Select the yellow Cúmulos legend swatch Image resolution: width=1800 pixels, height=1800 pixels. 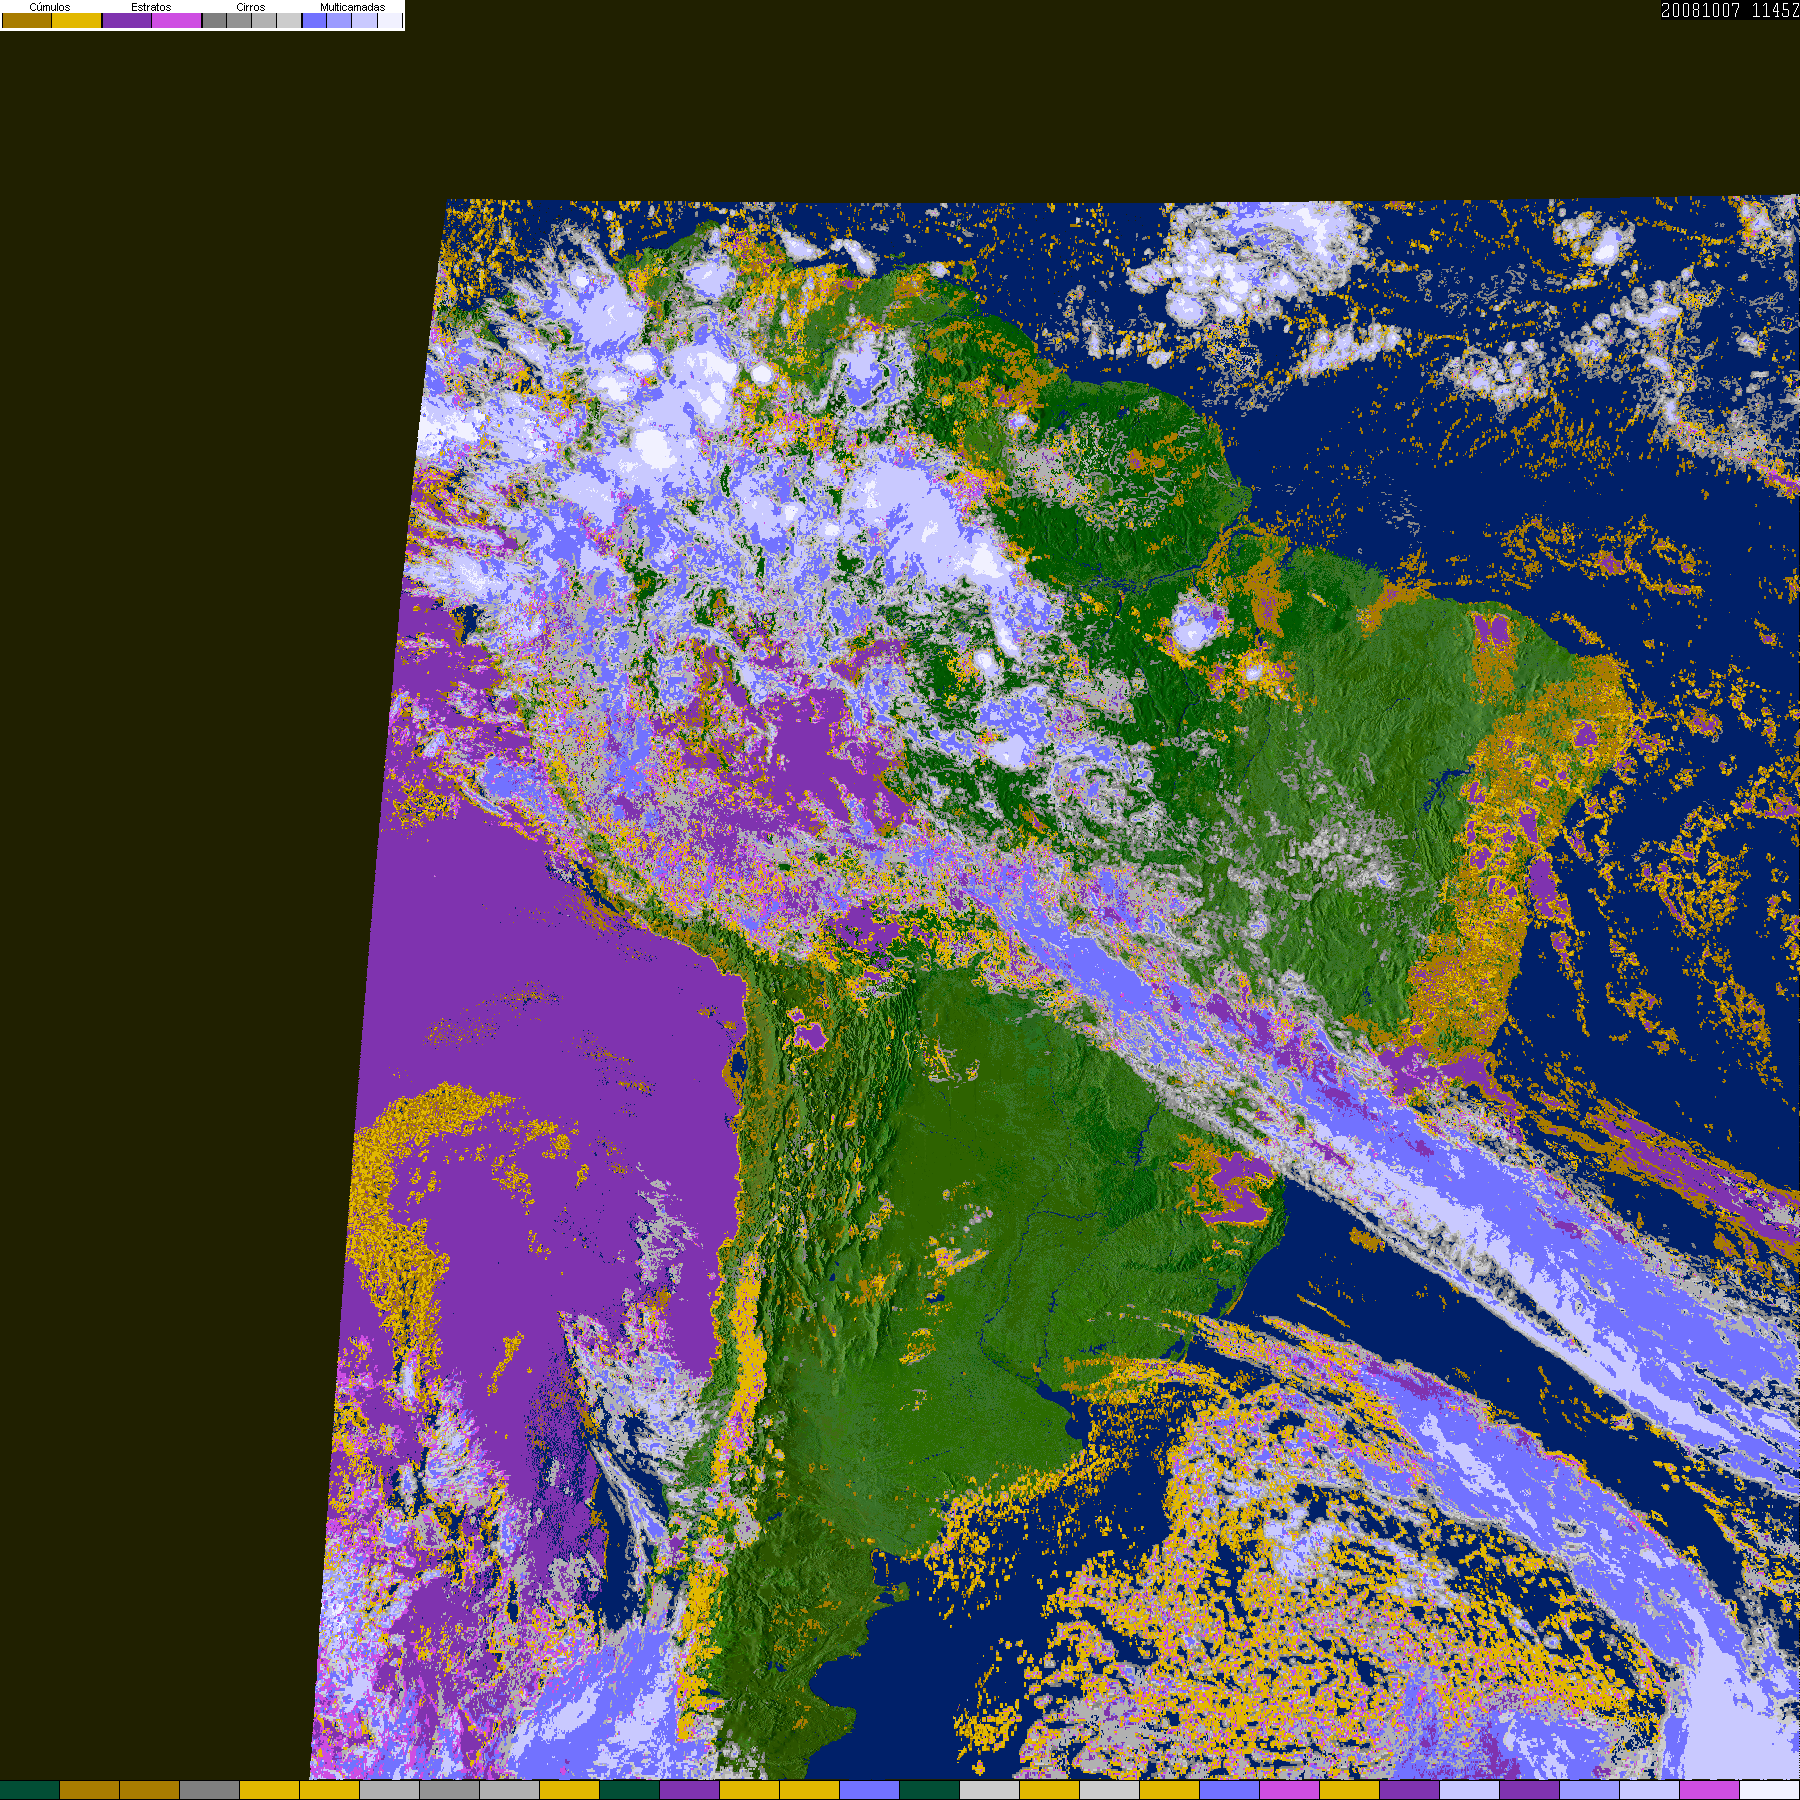click(x=77, y=20)
